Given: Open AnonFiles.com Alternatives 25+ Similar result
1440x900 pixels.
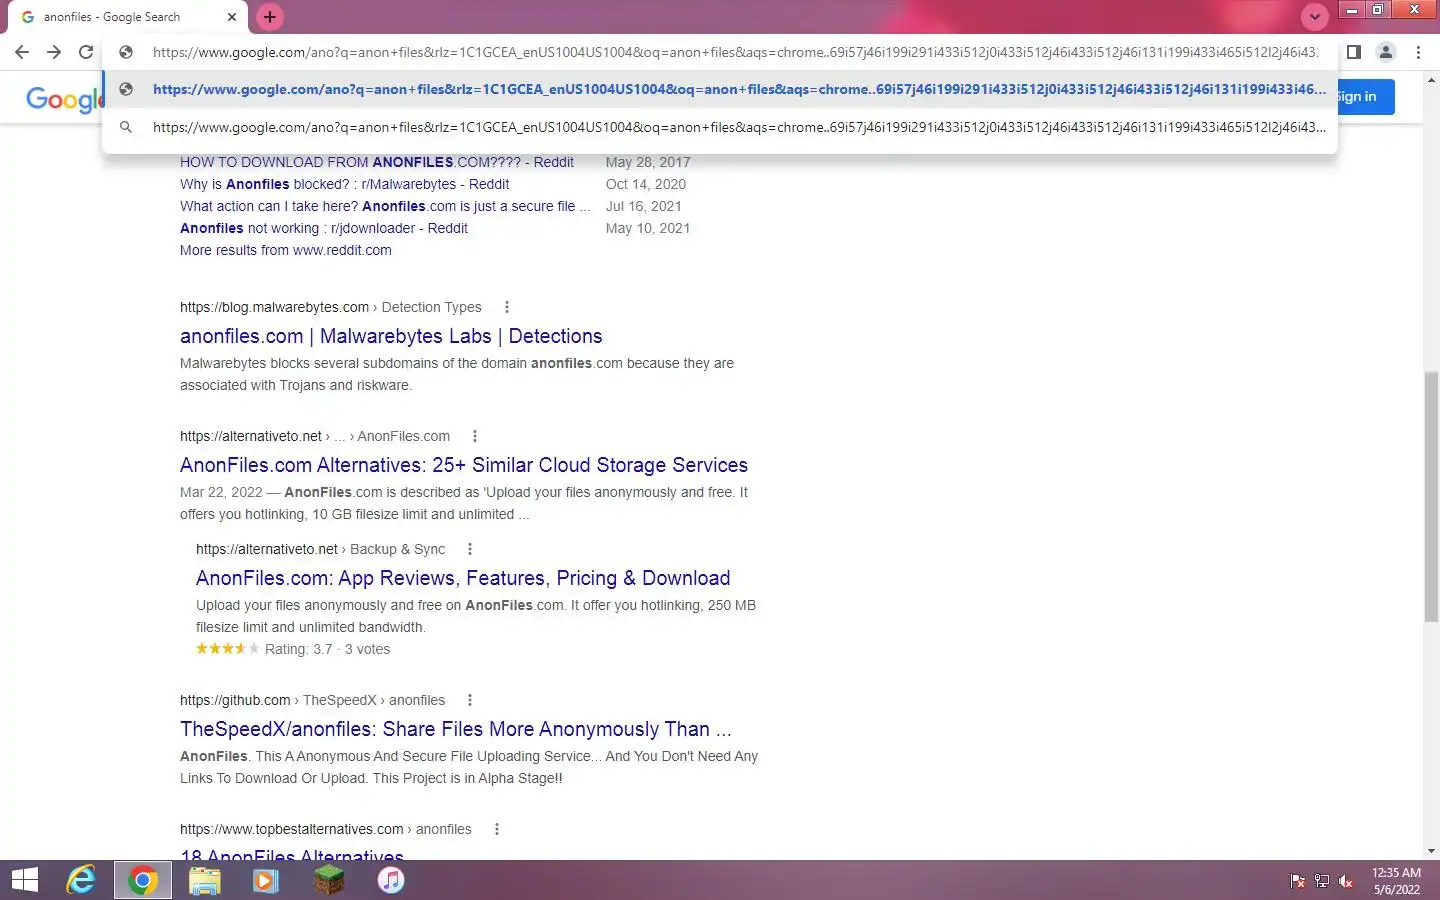Looking at the screenshot, I should click(464, 465).
